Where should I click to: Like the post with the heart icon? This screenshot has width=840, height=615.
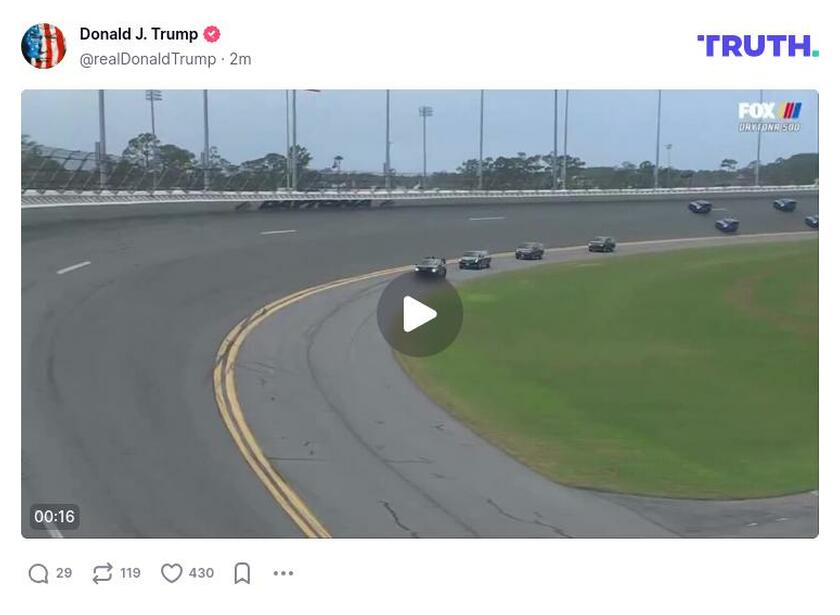[171, 573]
